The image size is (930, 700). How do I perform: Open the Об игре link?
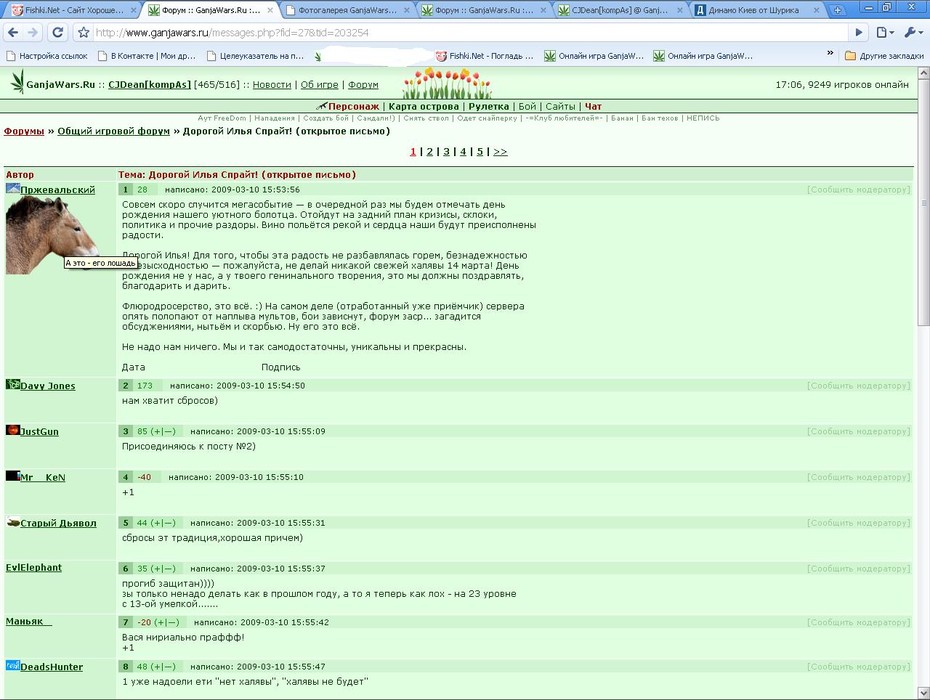[x=319, y=85]
